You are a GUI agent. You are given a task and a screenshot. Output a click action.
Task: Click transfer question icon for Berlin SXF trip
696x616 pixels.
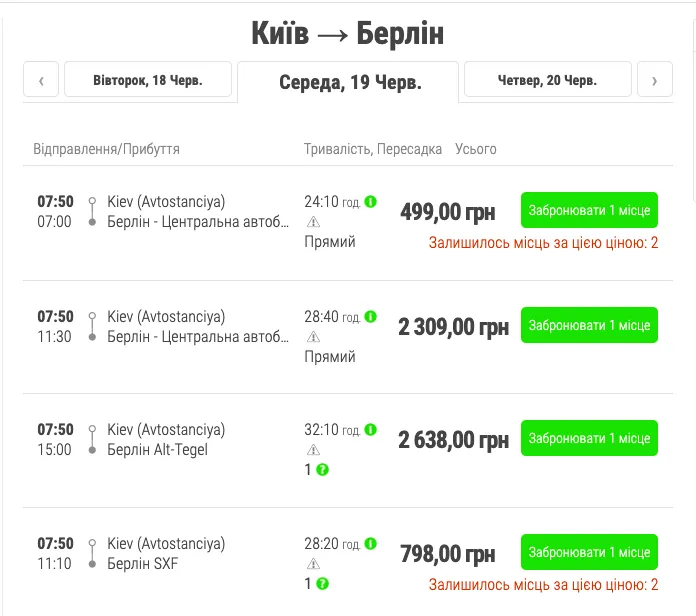point(323,584)
